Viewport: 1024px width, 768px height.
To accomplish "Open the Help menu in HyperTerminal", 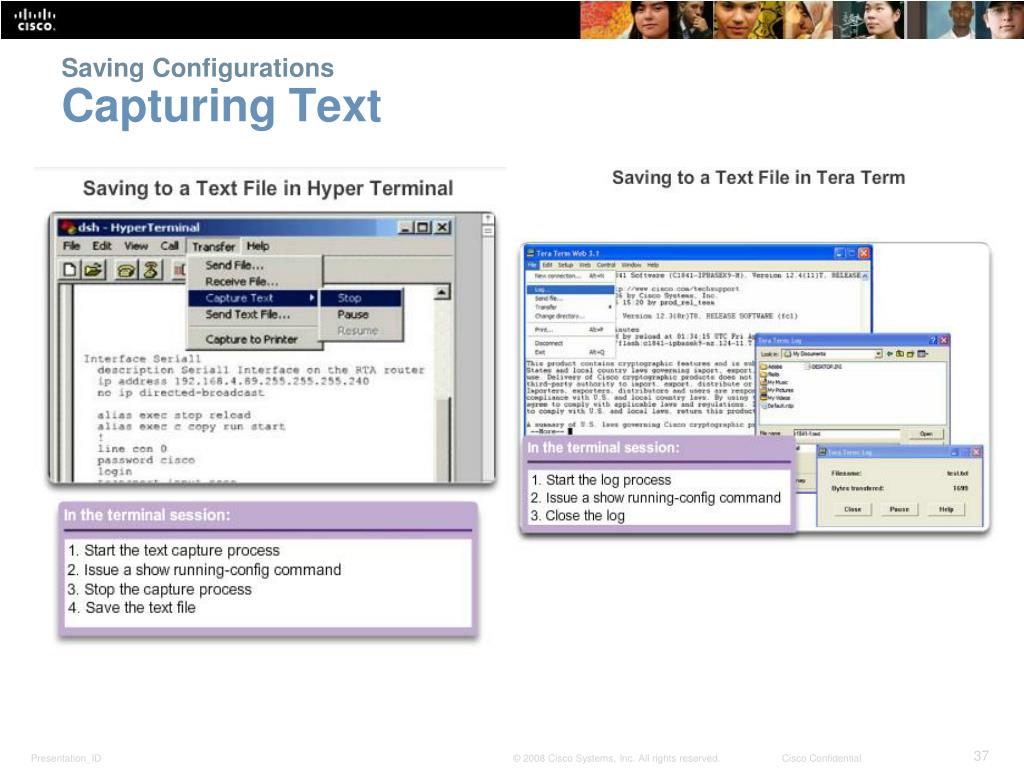I will 258,246.
